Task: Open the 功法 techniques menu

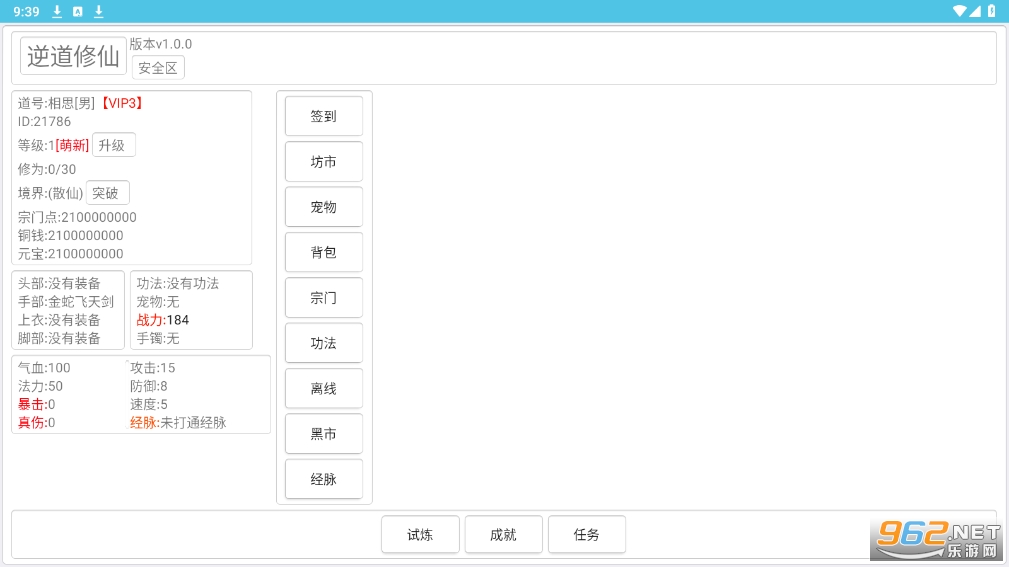Action: (x=324, y=343)
